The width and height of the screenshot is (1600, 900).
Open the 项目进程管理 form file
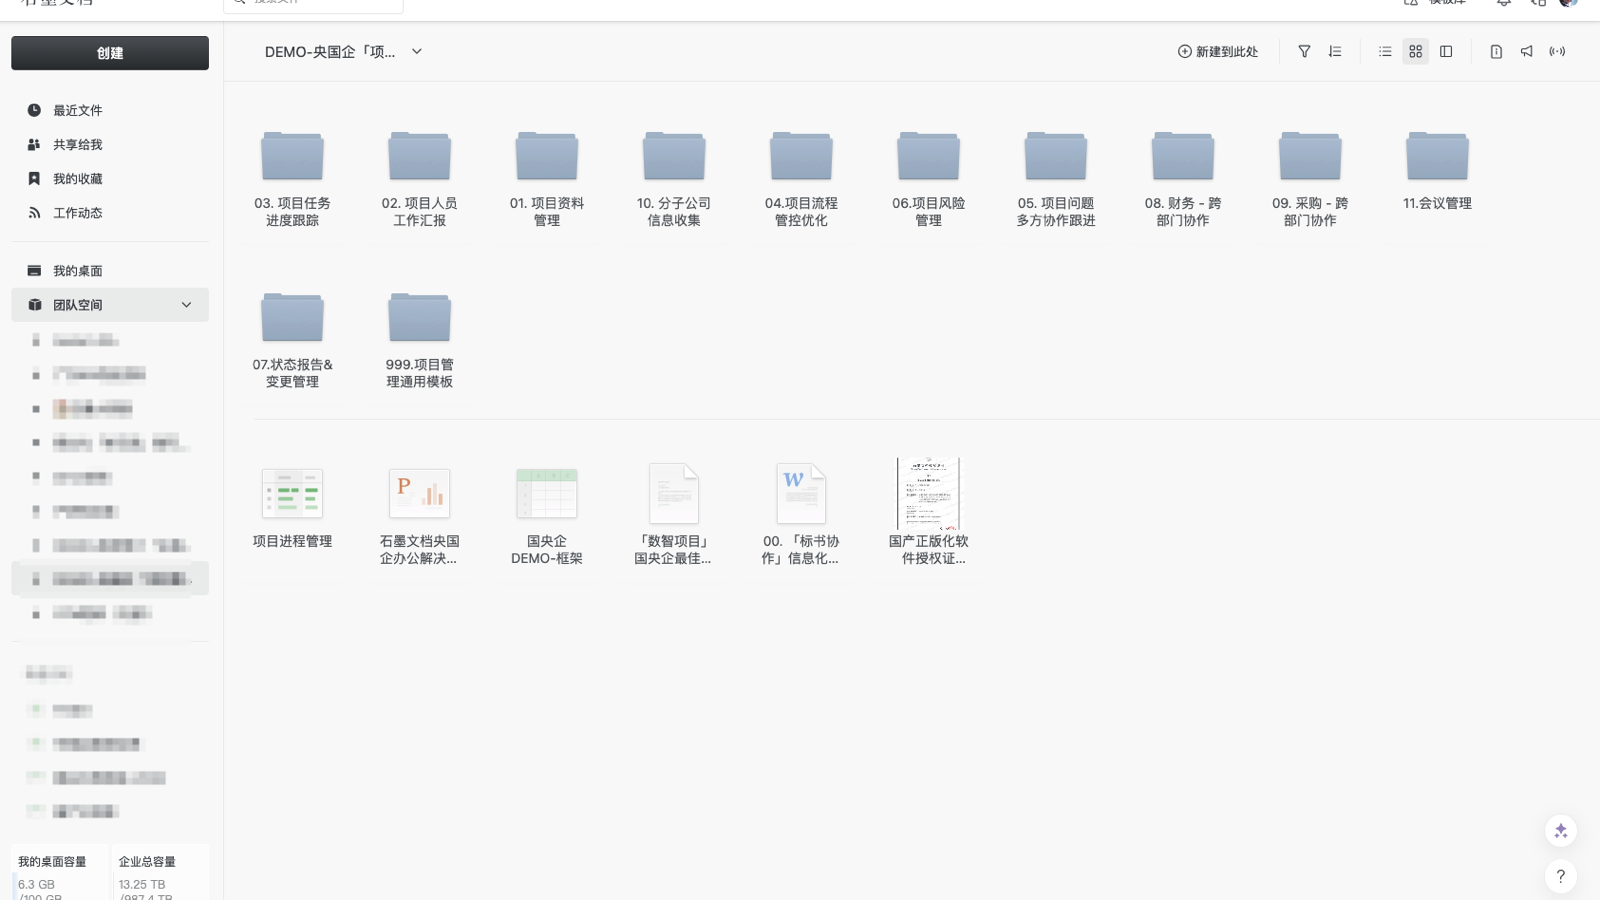292,509
